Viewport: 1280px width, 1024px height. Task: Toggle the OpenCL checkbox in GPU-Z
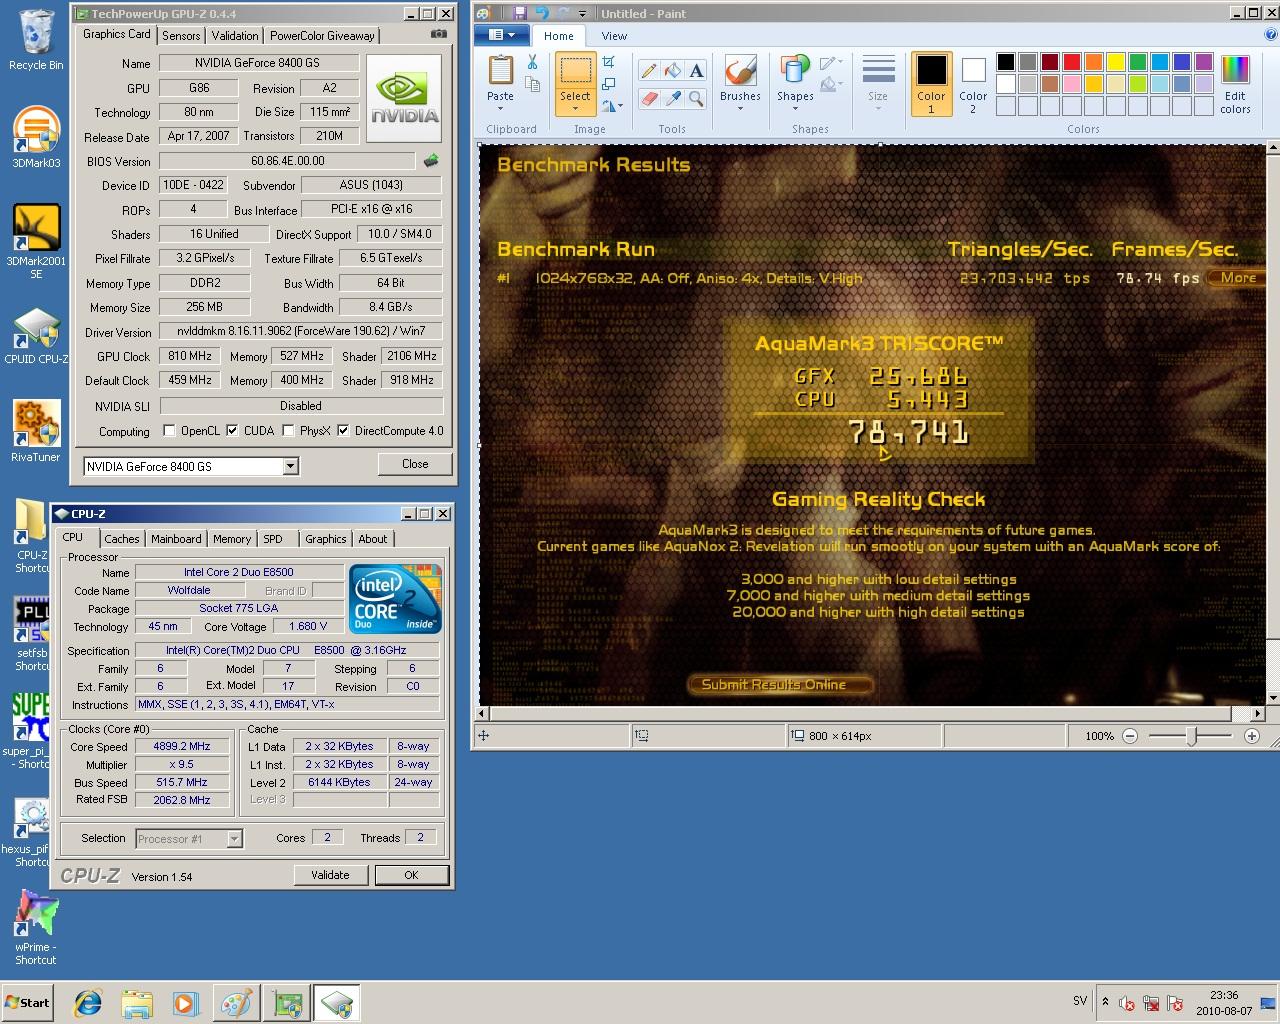tap(169, 431)
